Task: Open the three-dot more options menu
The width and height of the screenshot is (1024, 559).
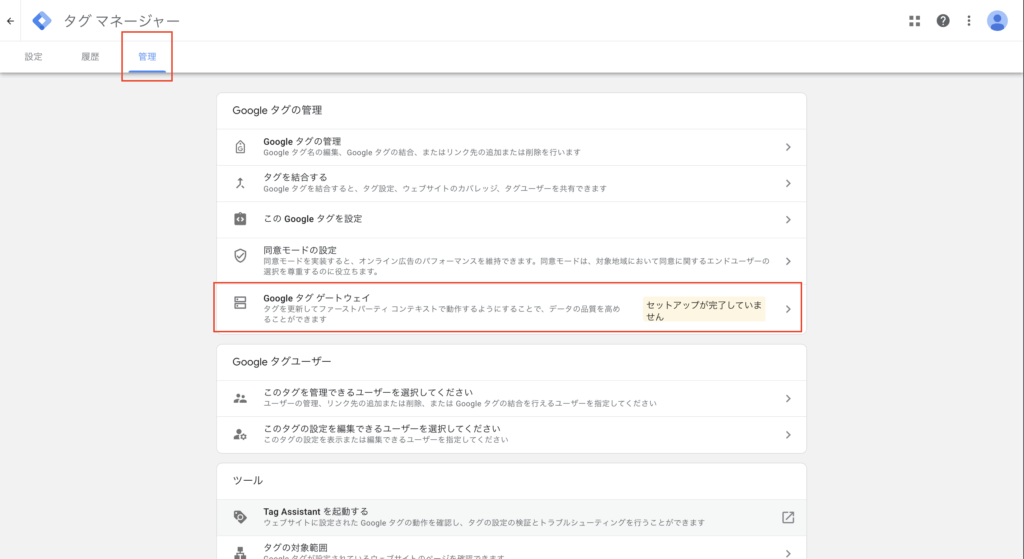Action: [x=969, y=21]
